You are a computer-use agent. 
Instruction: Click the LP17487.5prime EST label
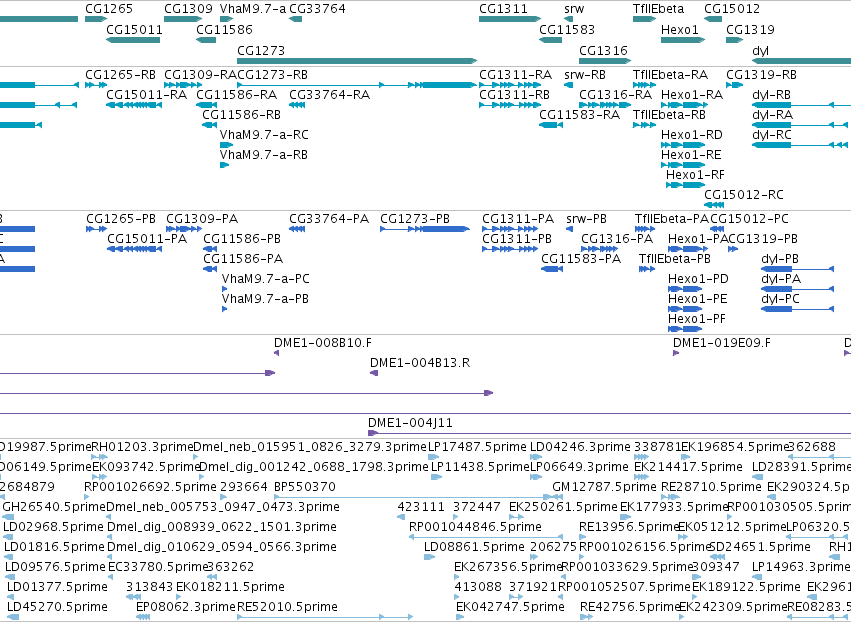(478, 447)
